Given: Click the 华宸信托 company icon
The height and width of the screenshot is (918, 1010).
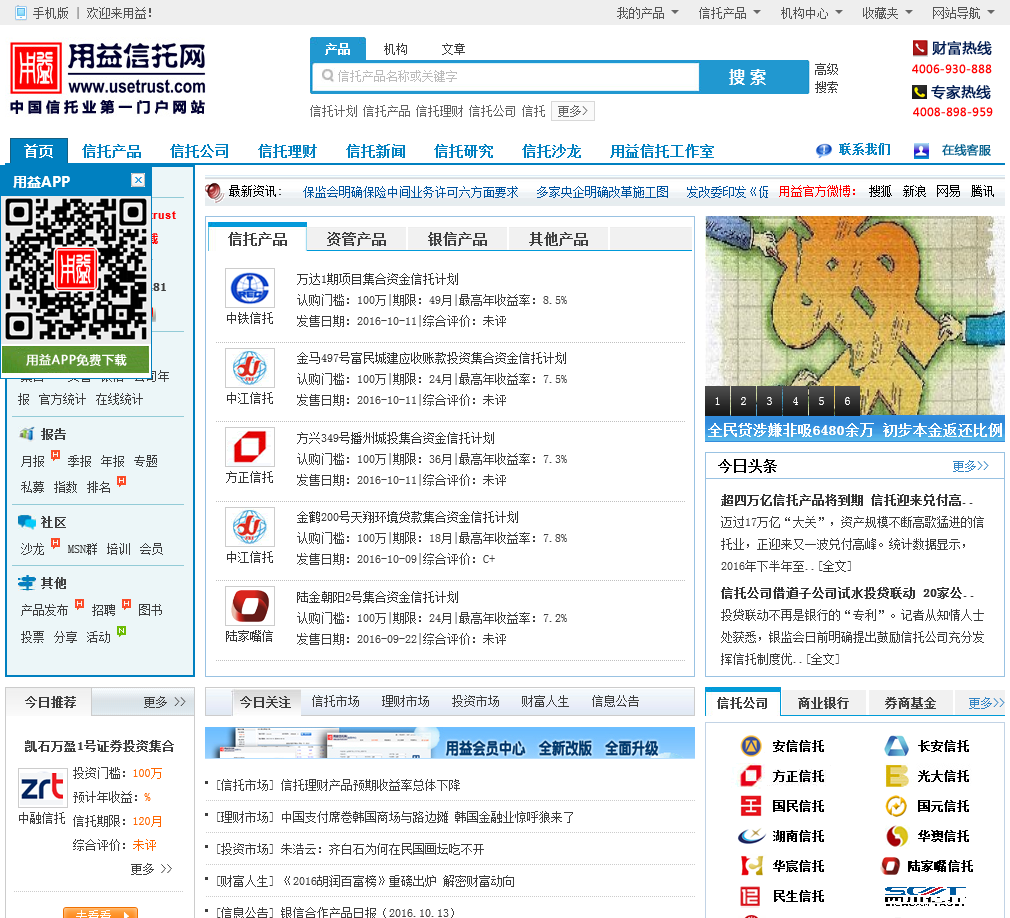Looking at the screenshot, I should pos(751,866).
